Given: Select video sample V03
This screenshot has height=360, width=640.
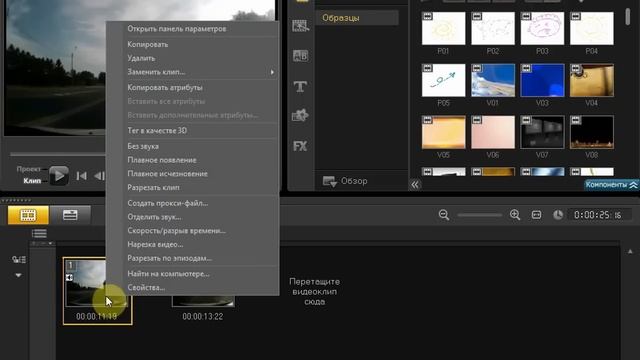Looking at the screenshot, I should 542,80.
